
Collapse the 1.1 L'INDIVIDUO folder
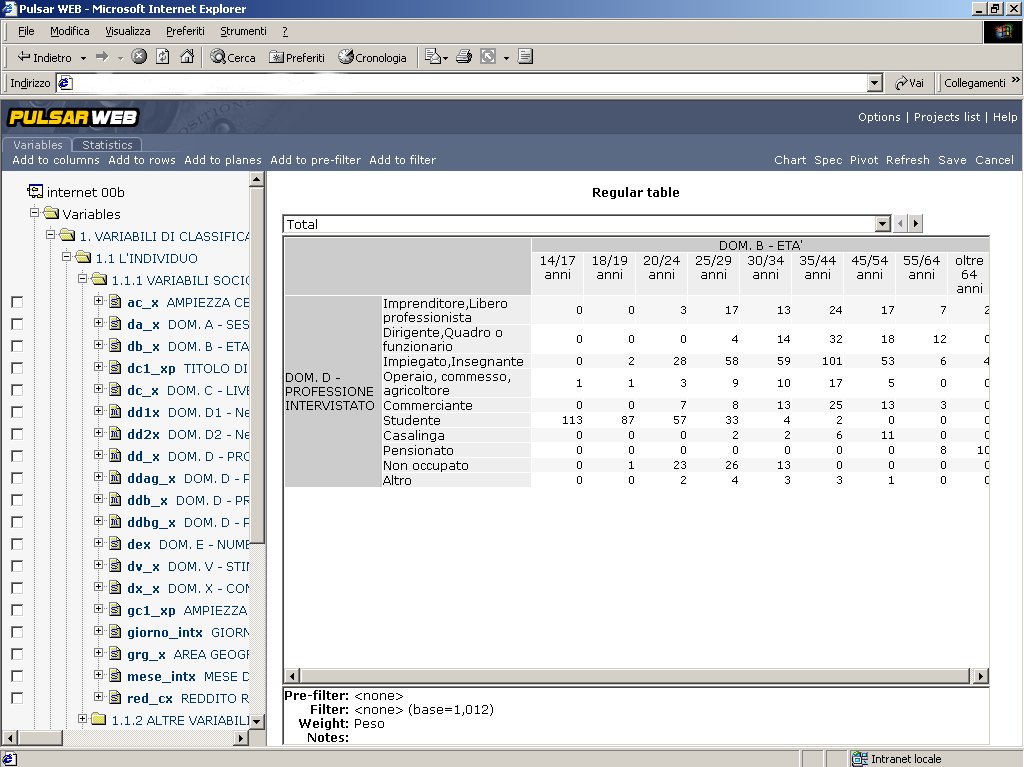point(67,258)
